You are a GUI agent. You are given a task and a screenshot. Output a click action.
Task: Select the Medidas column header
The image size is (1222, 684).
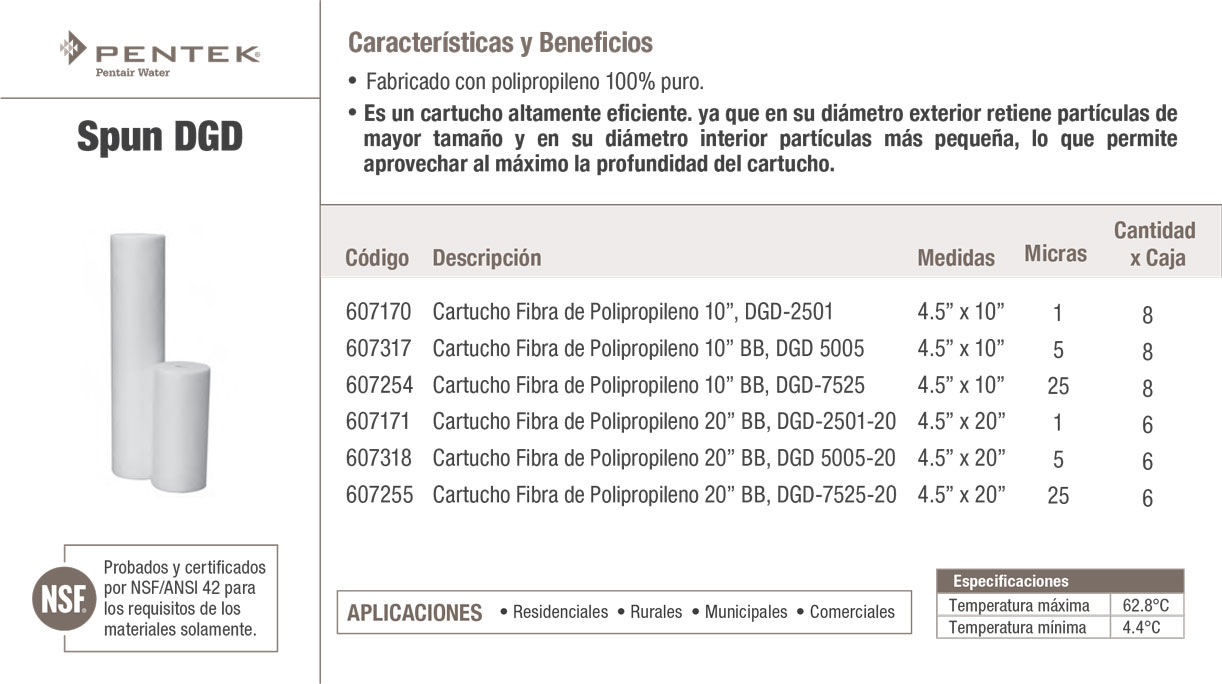point(956,258)
